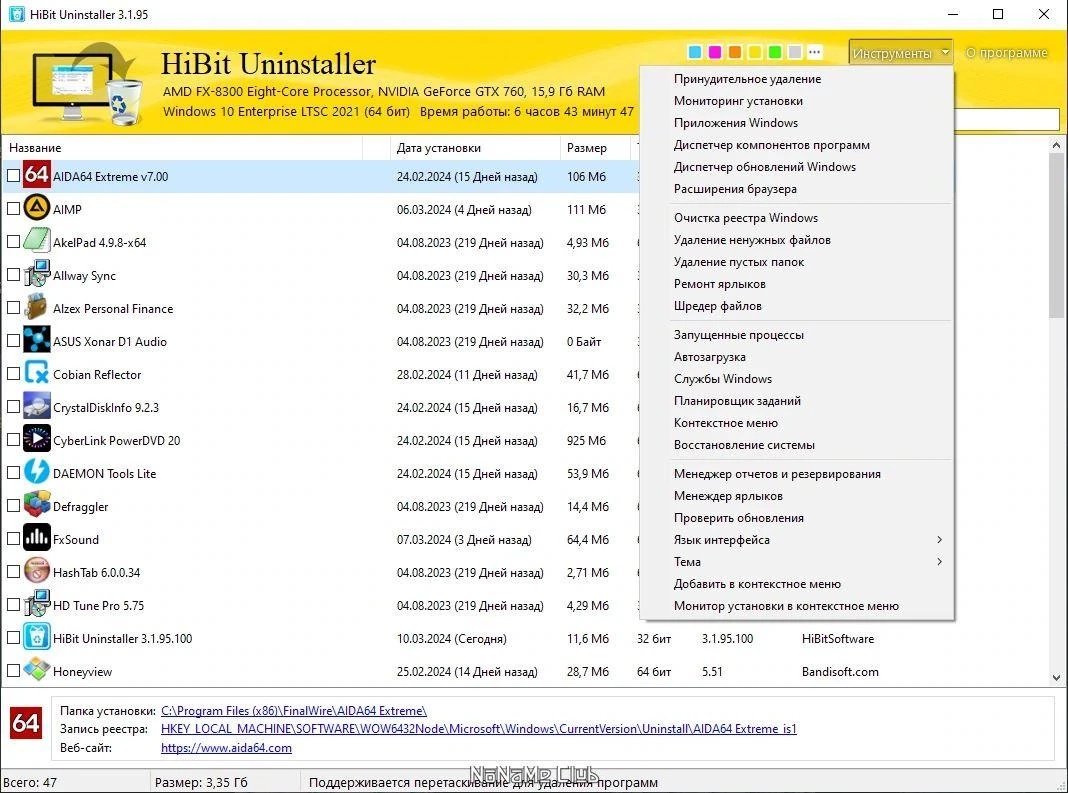
Task: Click the AkelPad notepad icon
Action: click(x=36, y=241)
